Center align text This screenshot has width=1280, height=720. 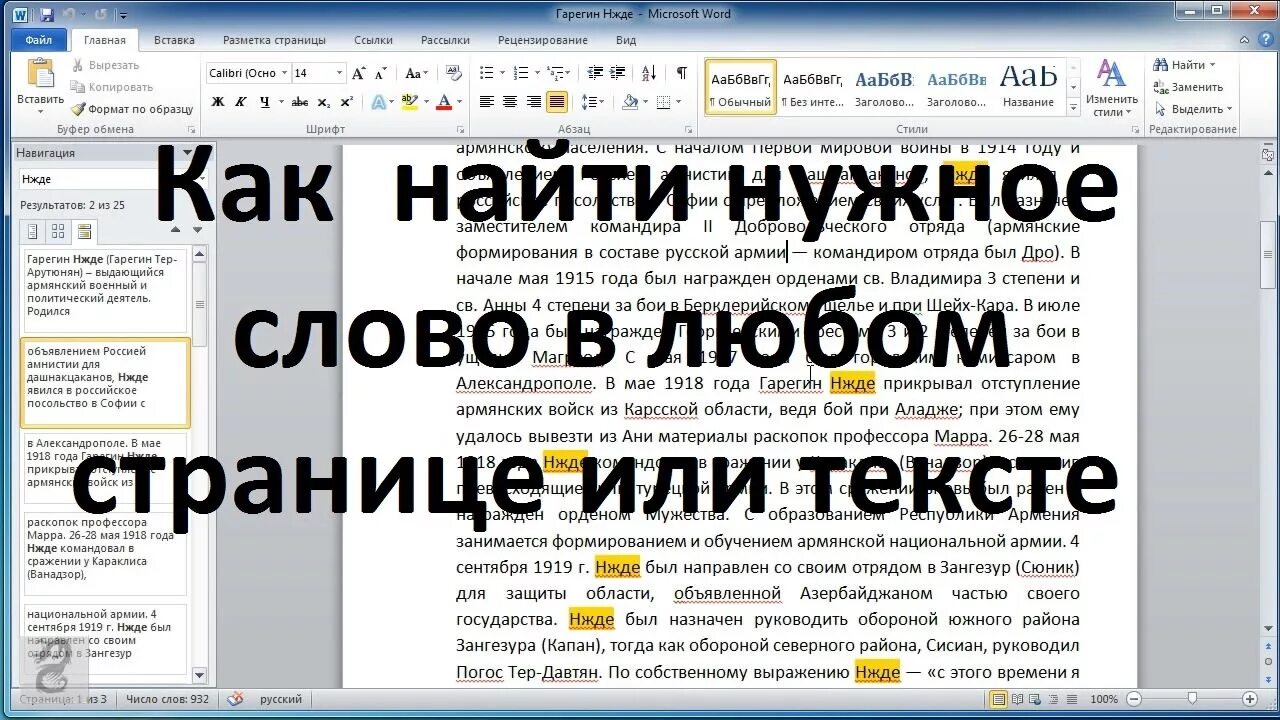(x=510, y=102)
